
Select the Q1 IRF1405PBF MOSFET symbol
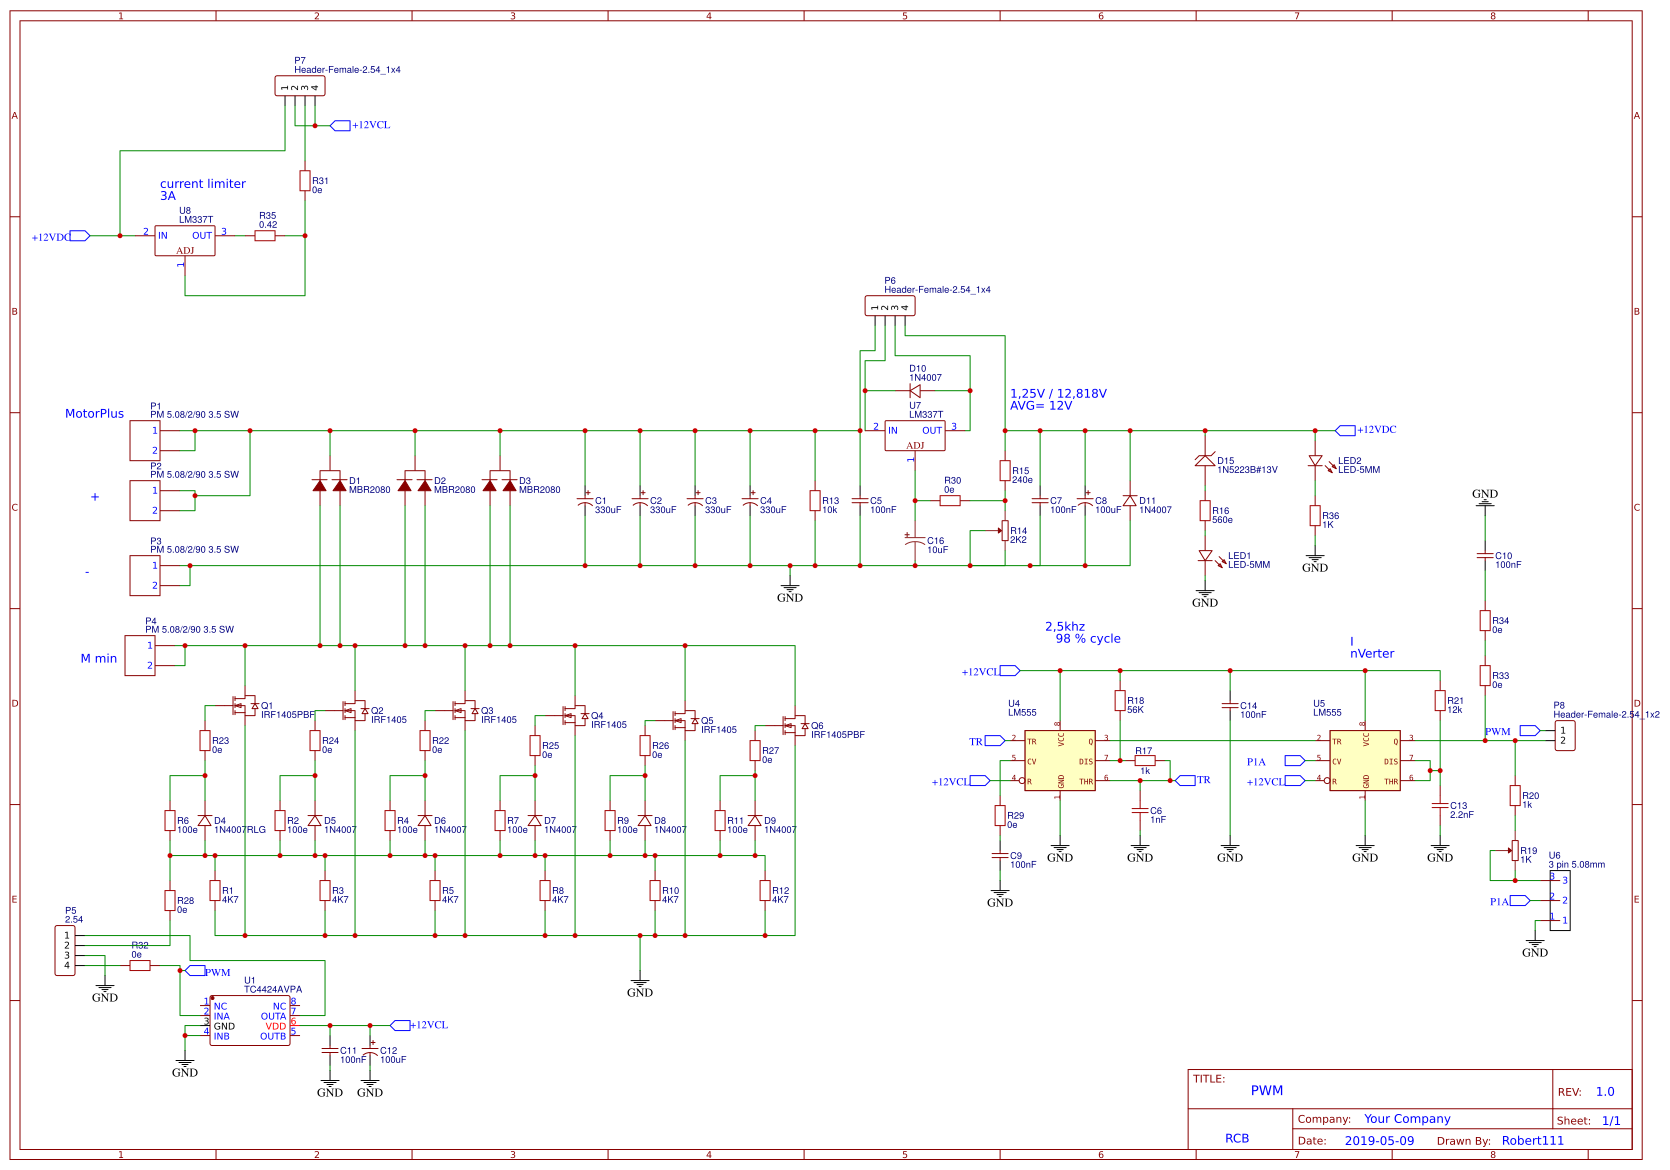(243, 706)
